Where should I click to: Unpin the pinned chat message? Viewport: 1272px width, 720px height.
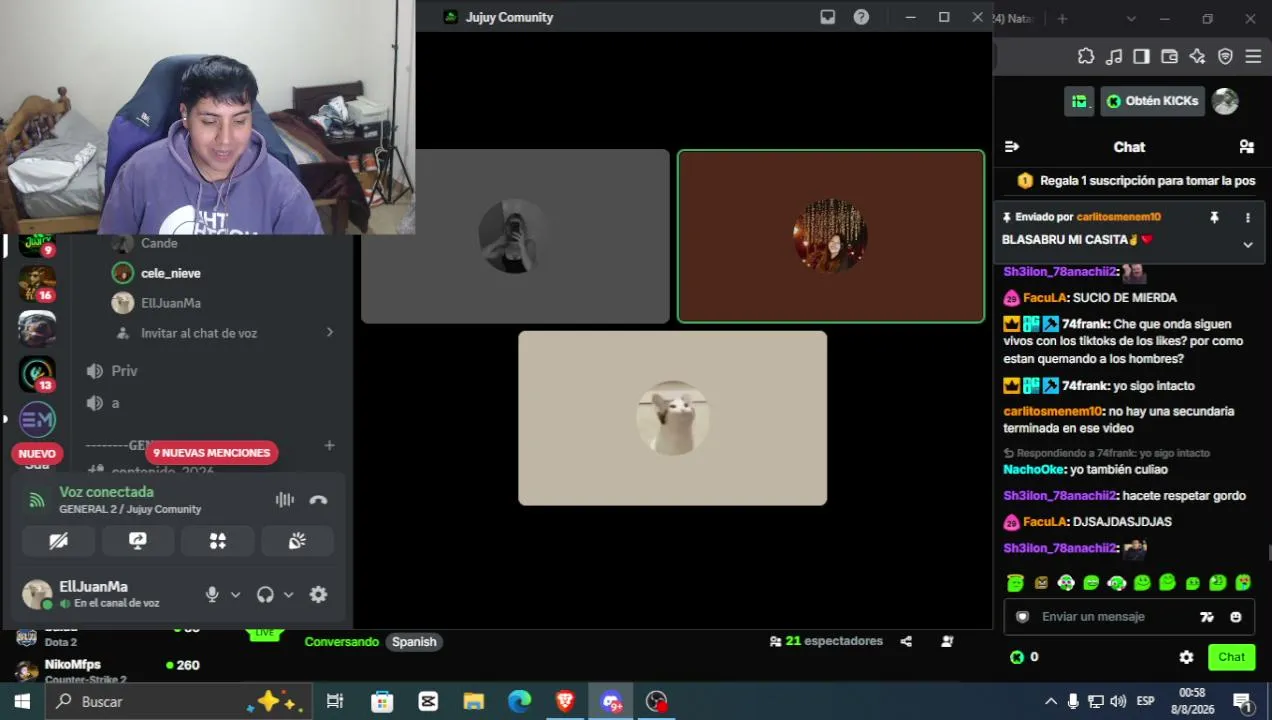[1214, 217]
